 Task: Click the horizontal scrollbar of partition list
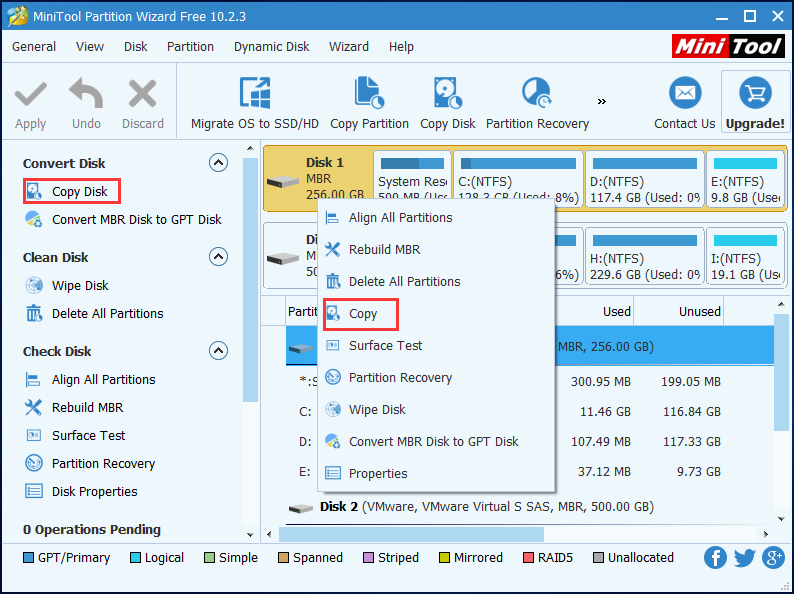coord(411,534)
